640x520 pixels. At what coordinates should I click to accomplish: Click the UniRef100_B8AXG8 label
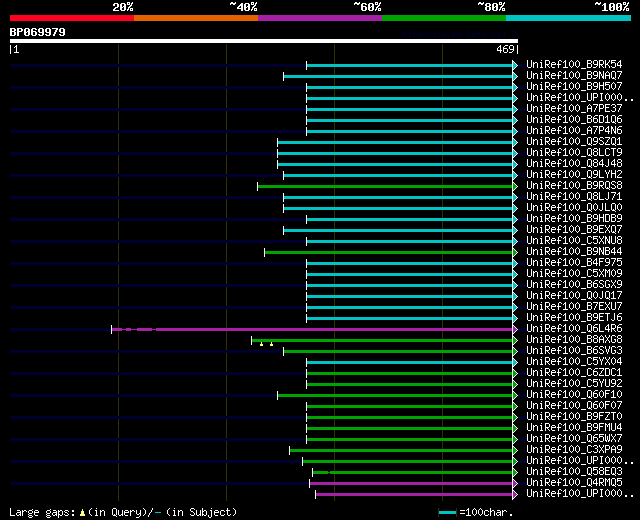[x=574, y=340]
